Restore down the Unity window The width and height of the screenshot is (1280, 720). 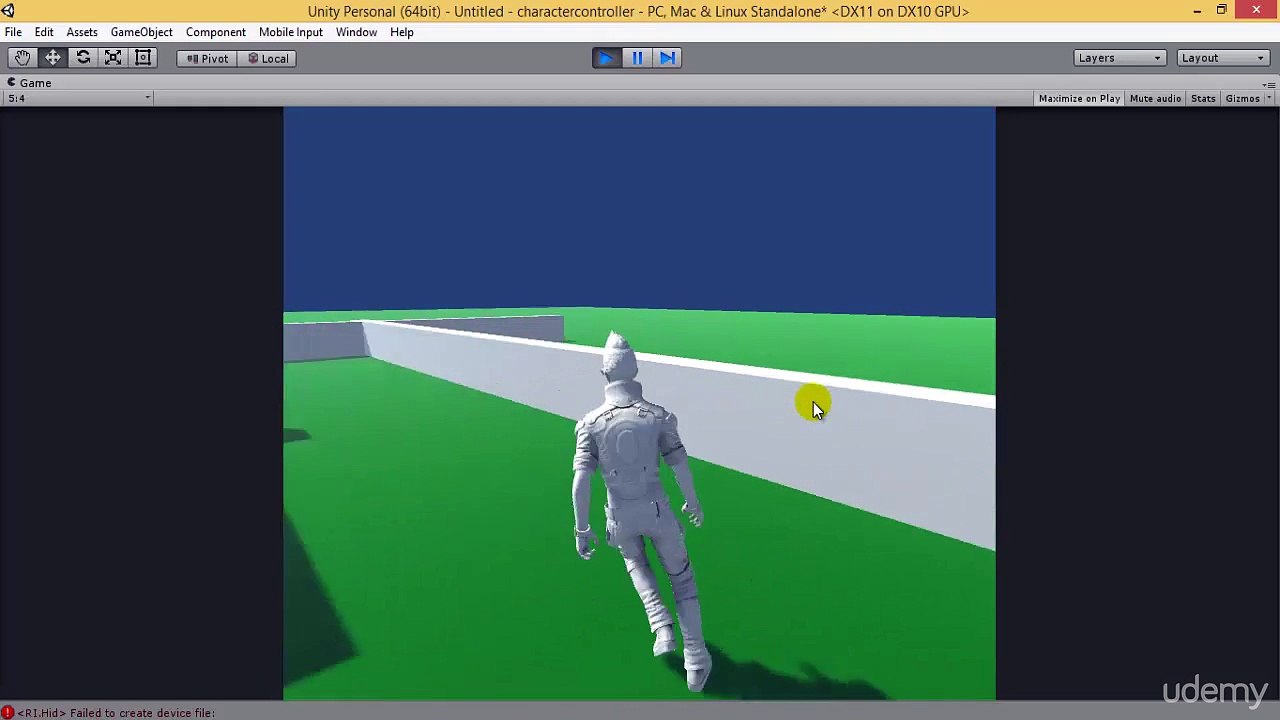pos(1221,11)
